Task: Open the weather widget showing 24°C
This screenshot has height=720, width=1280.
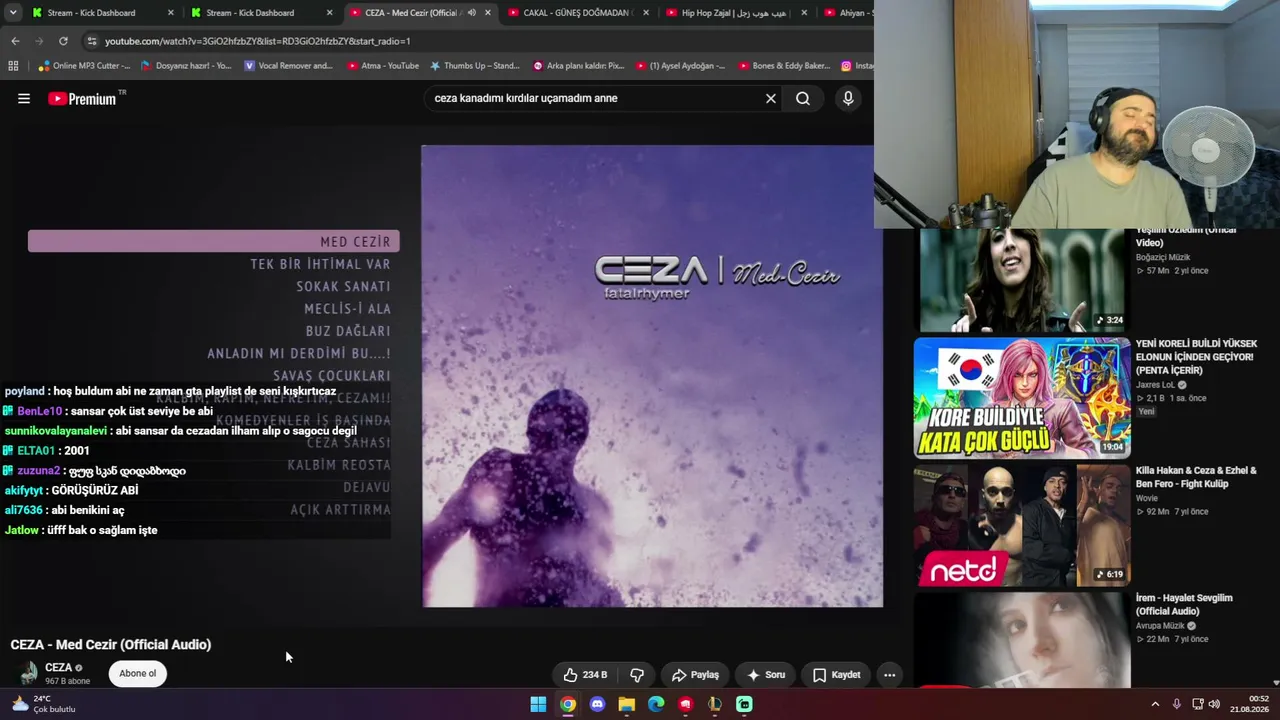Action: [44, 704]
